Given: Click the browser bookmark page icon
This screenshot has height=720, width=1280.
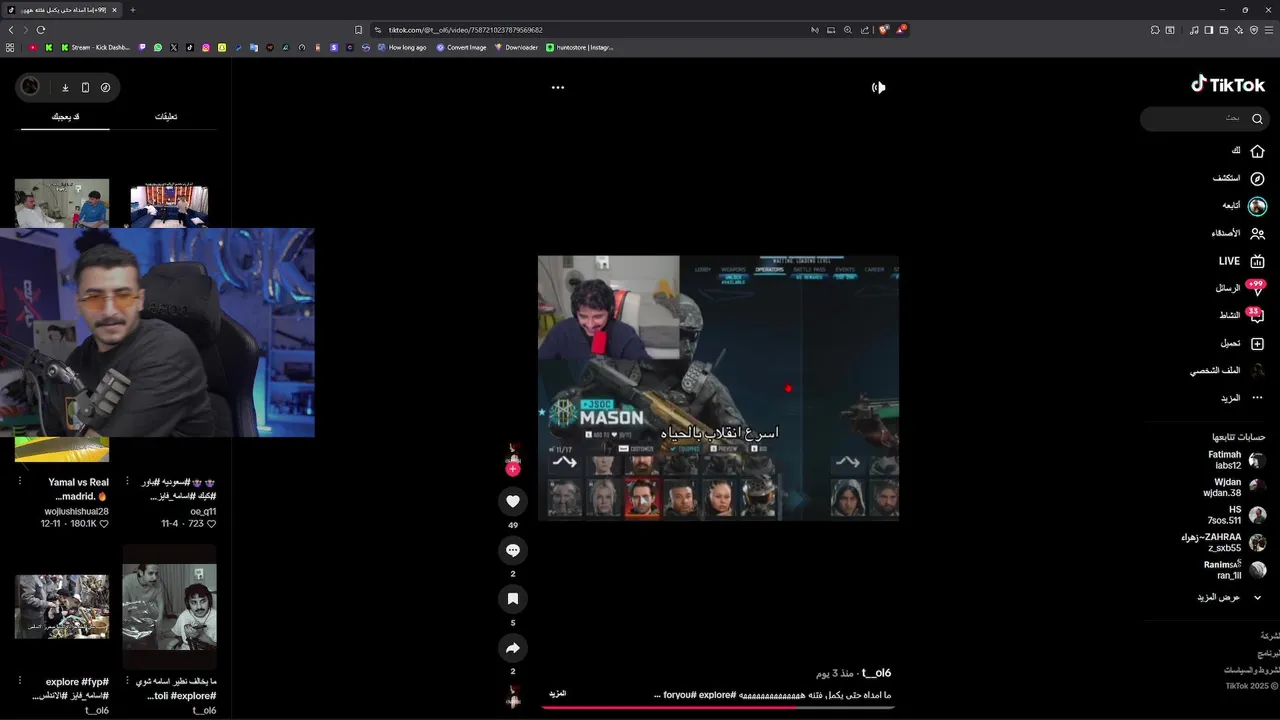Looking at the screenshot, I should pyautogui.click(x=358, y=30).
